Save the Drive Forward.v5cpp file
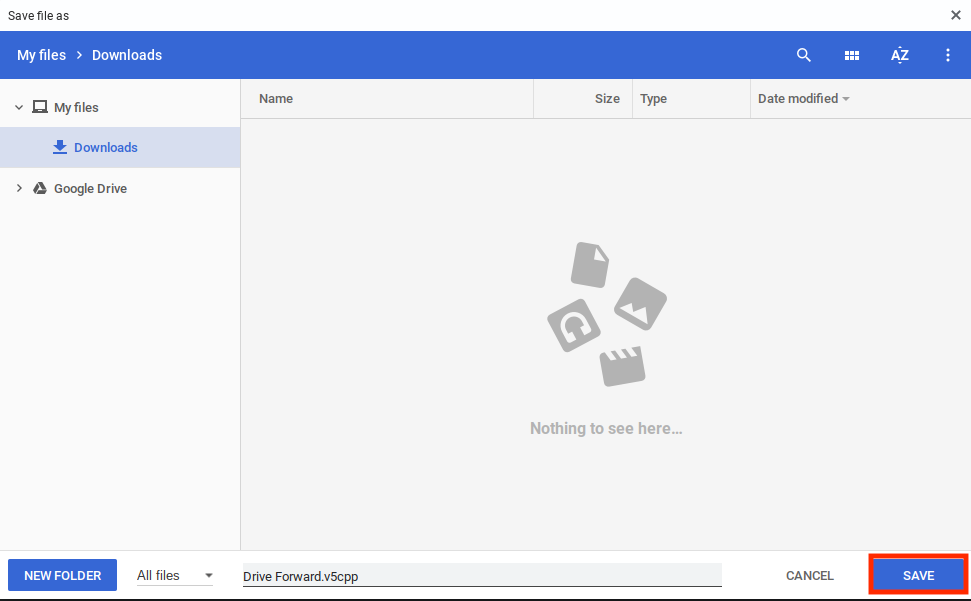971x601 pixels. [916, 575]
